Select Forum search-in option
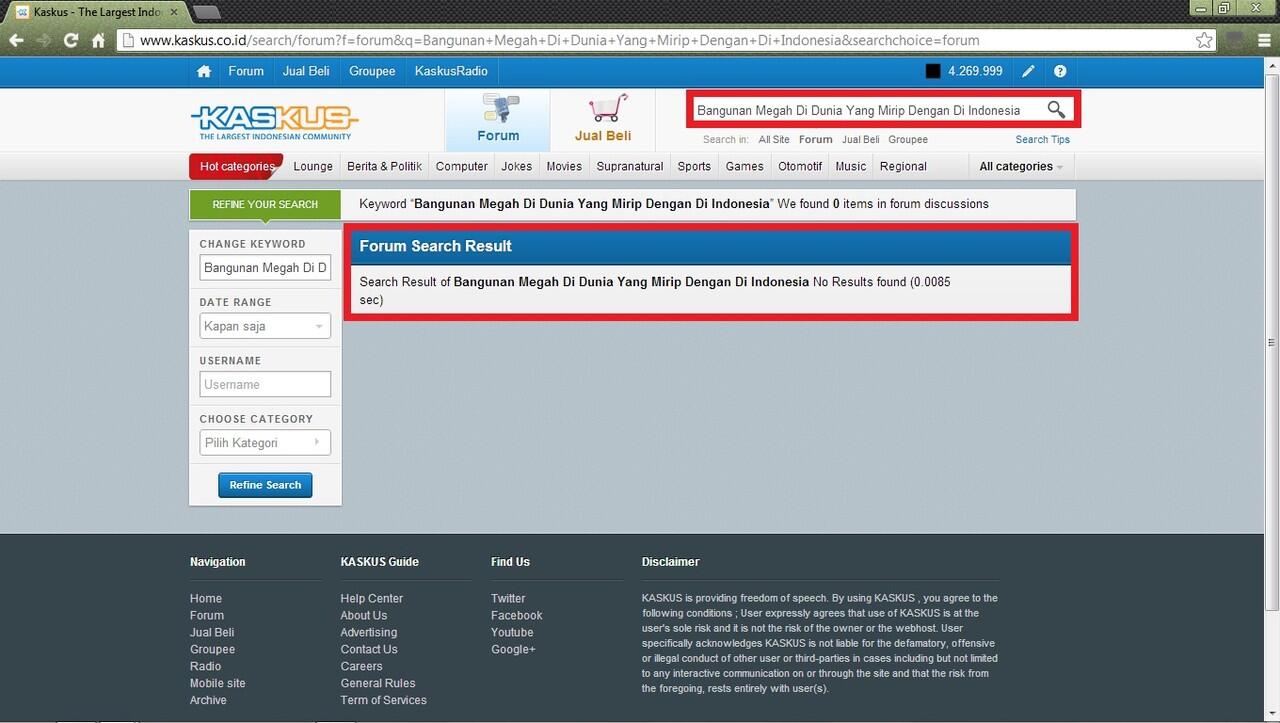 pos(816,140)
